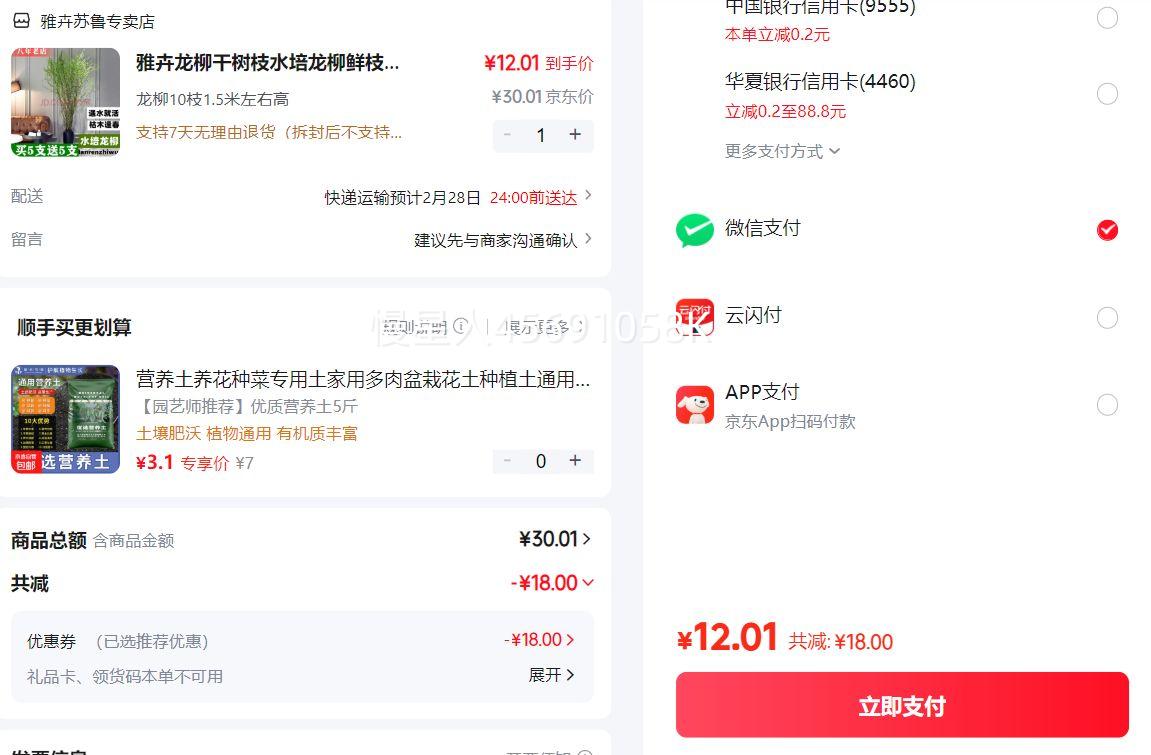Decrease the 龙柳 quantity with minus

pyautogui.click(x=508, y=135)
